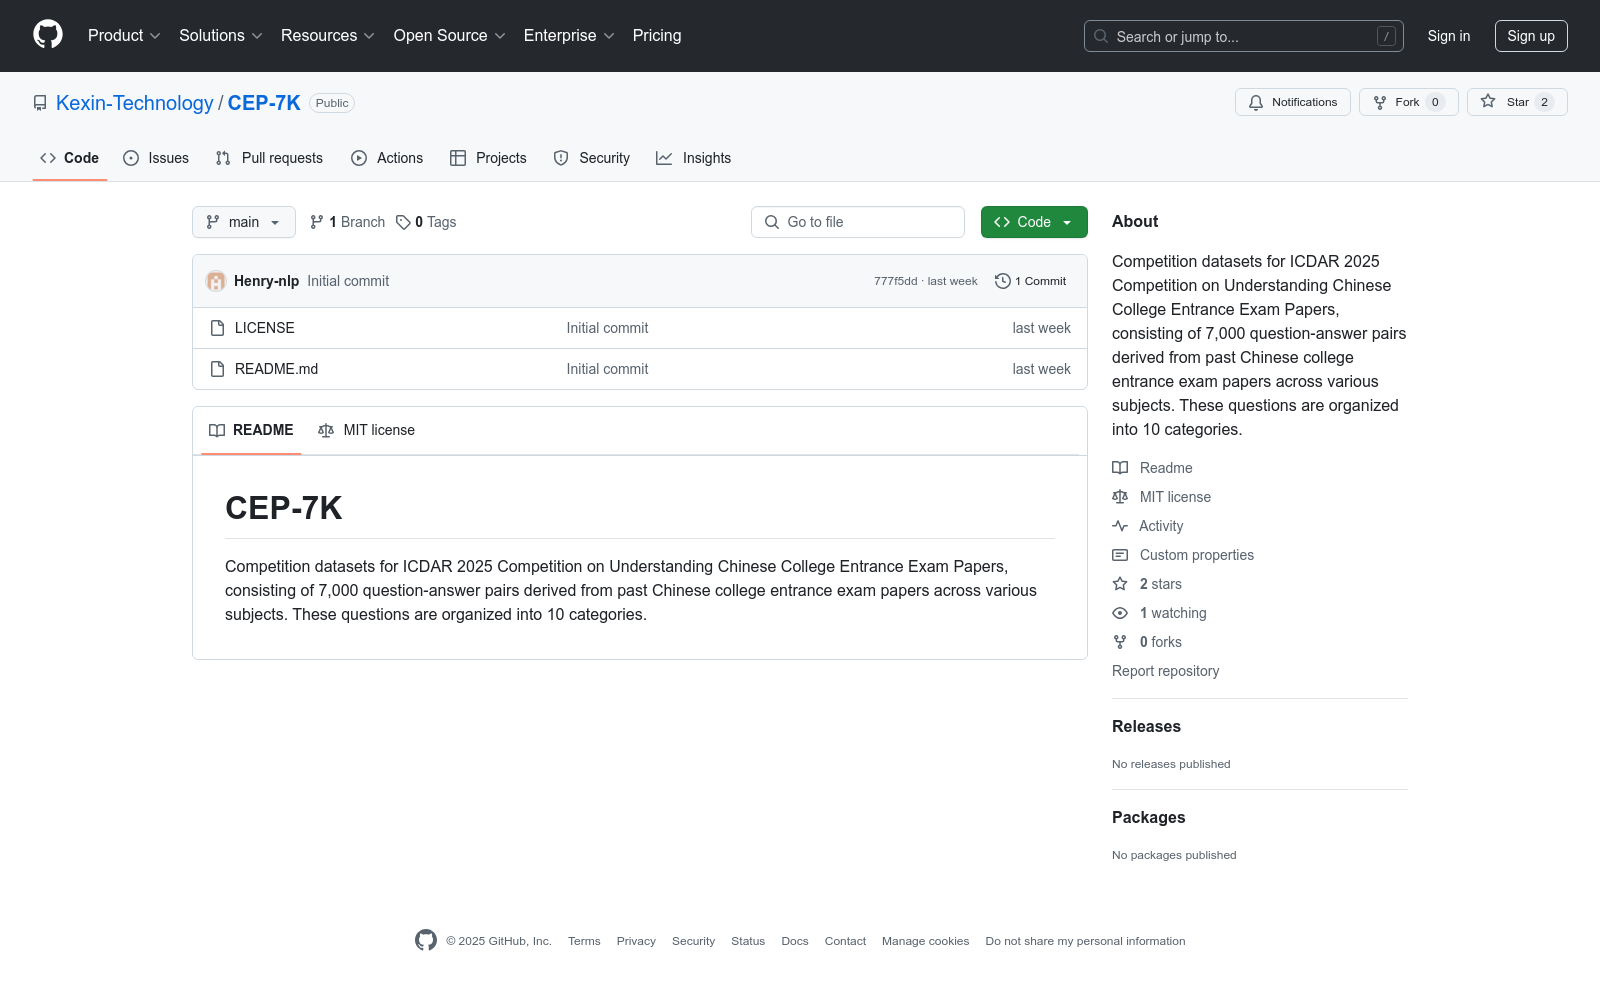The width and height of the screenshot is (1600, 1000).
Task: Open the Packages heading link
Action: [x=1148, y=817]
